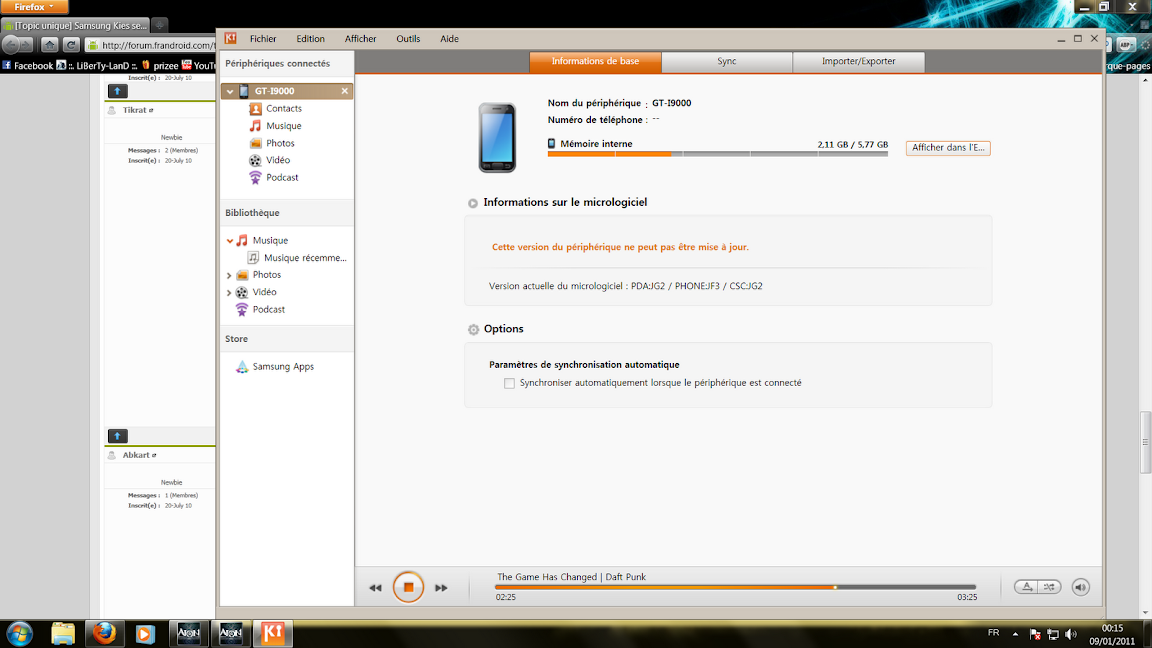Open Photos under GT-I9000 device

[272, 143]
